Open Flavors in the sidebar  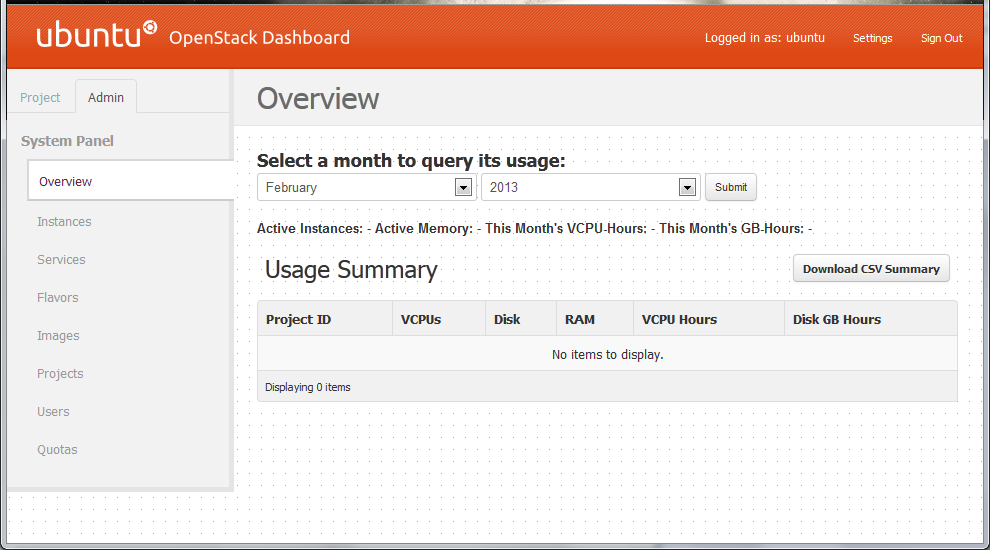(58, 297)
